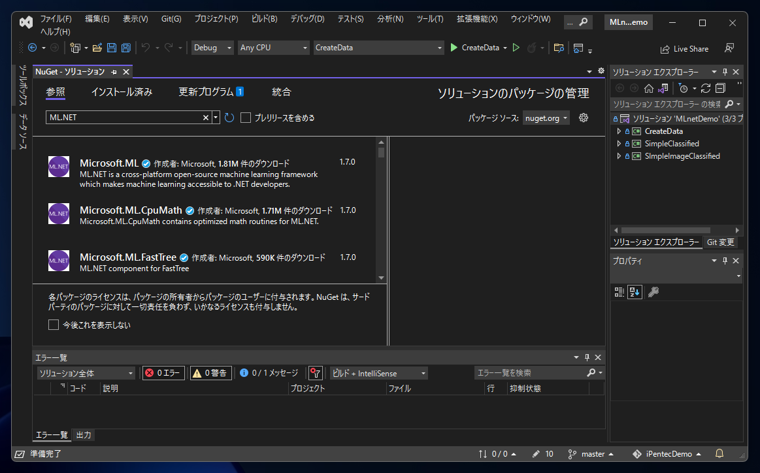Image resolution: width=760 pixels, height=473 pixels.
Task: Start without debugging using outlined play icon
Action: [x=516, y=47]
